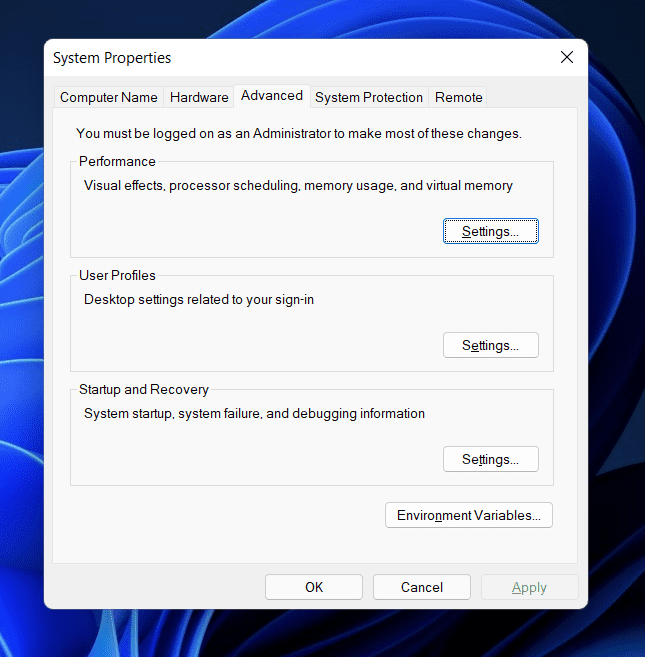
Task: Click the User Profiles group label
Action: click(117, 275)
